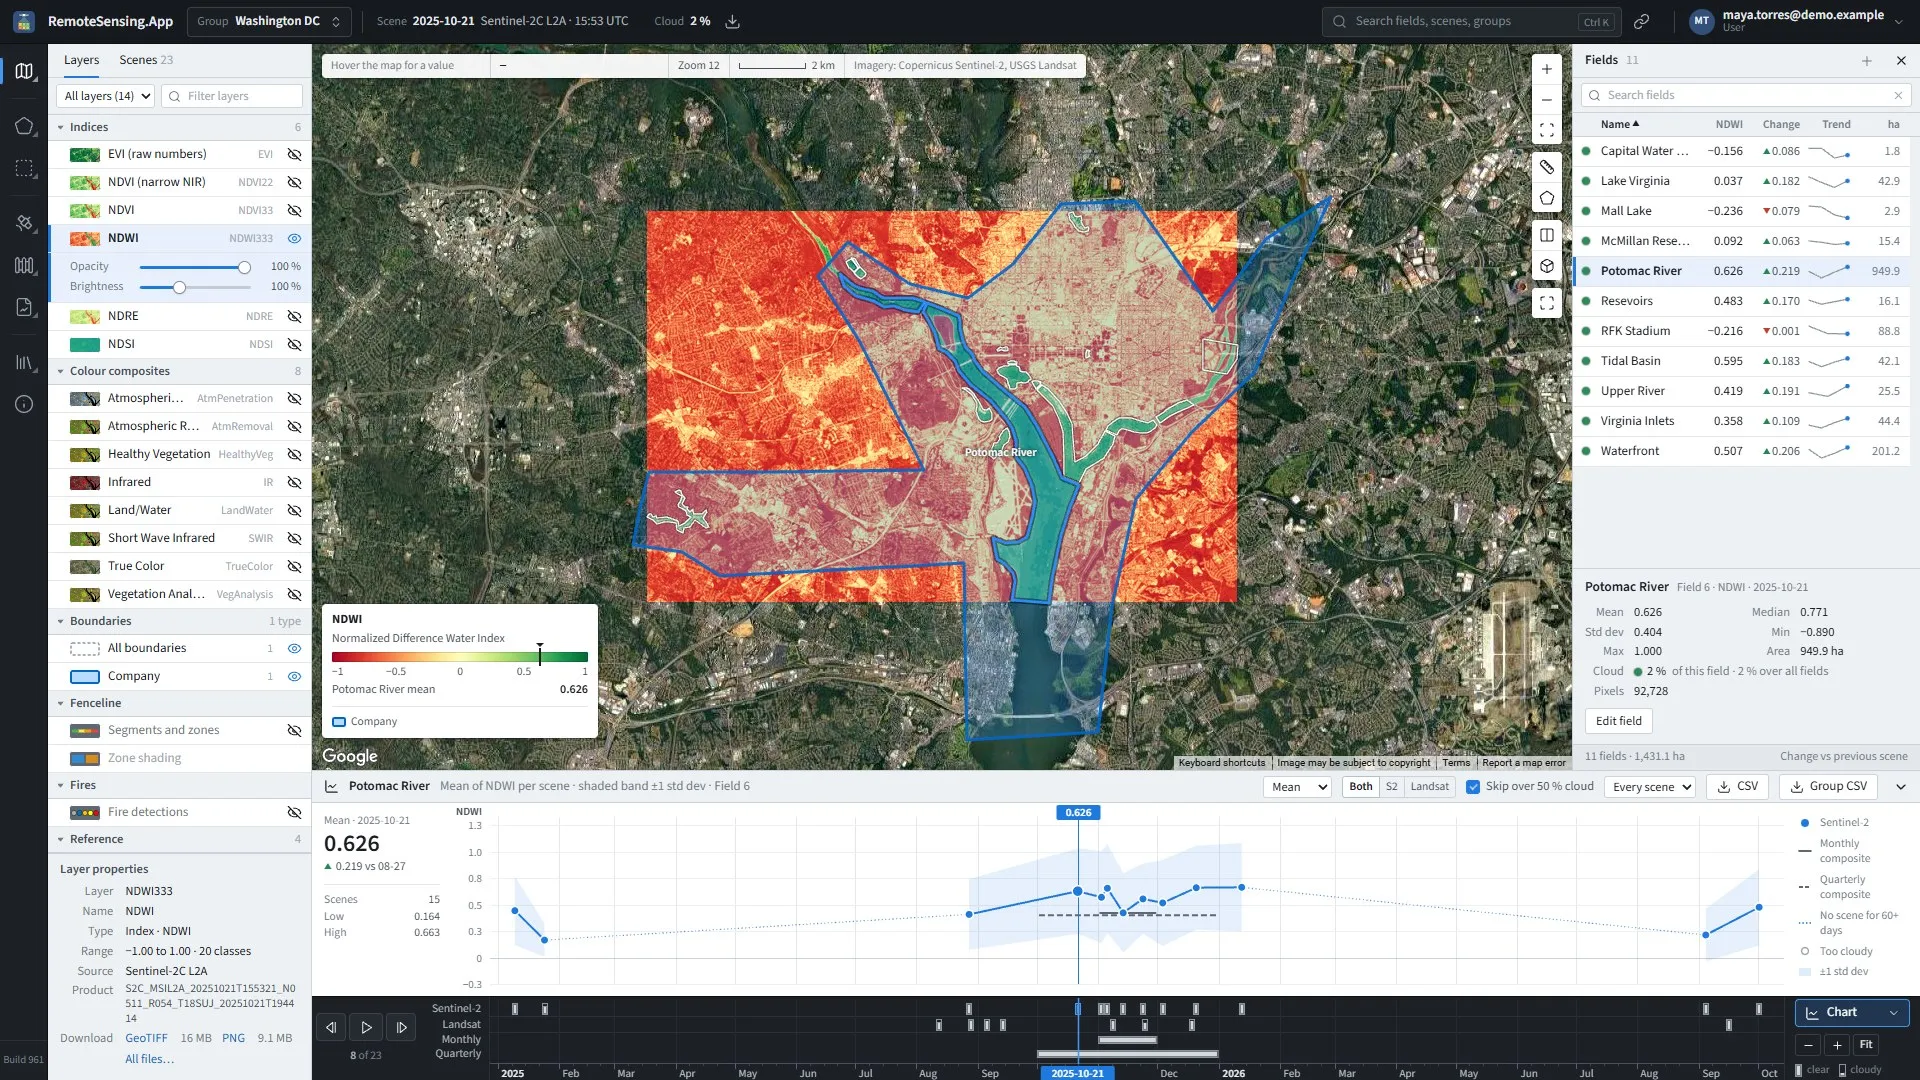Open the split compare view tool
The width and height of the screenshot is (1920, 1080).
[x=1546, y=235]
